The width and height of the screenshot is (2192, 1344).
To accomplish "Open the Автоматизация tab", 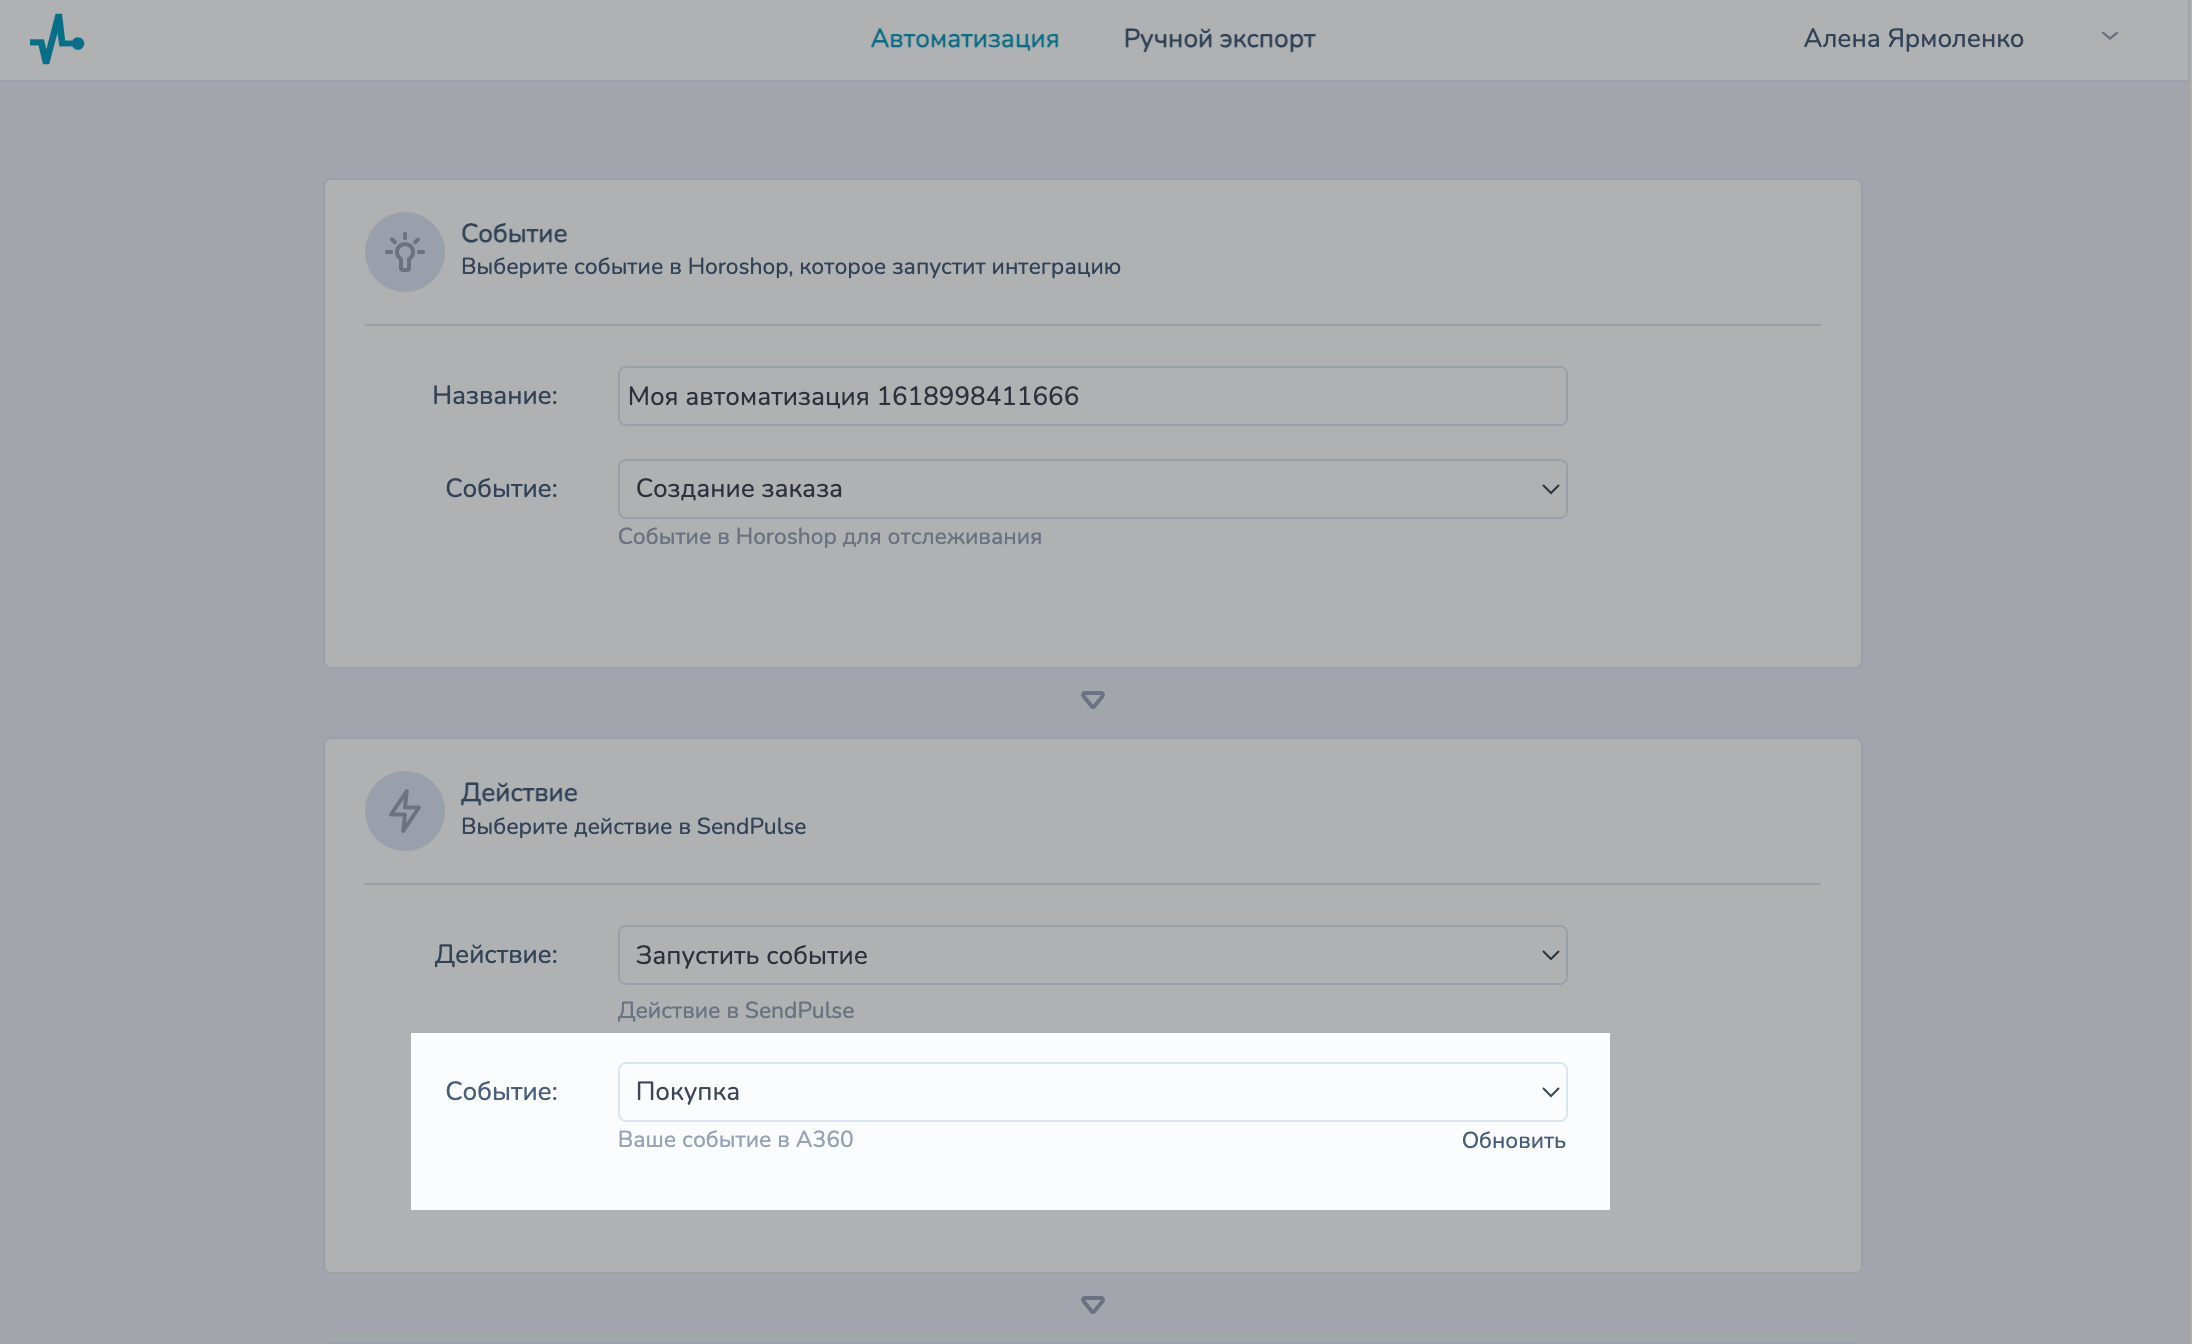I will click(x=964, y=39).
